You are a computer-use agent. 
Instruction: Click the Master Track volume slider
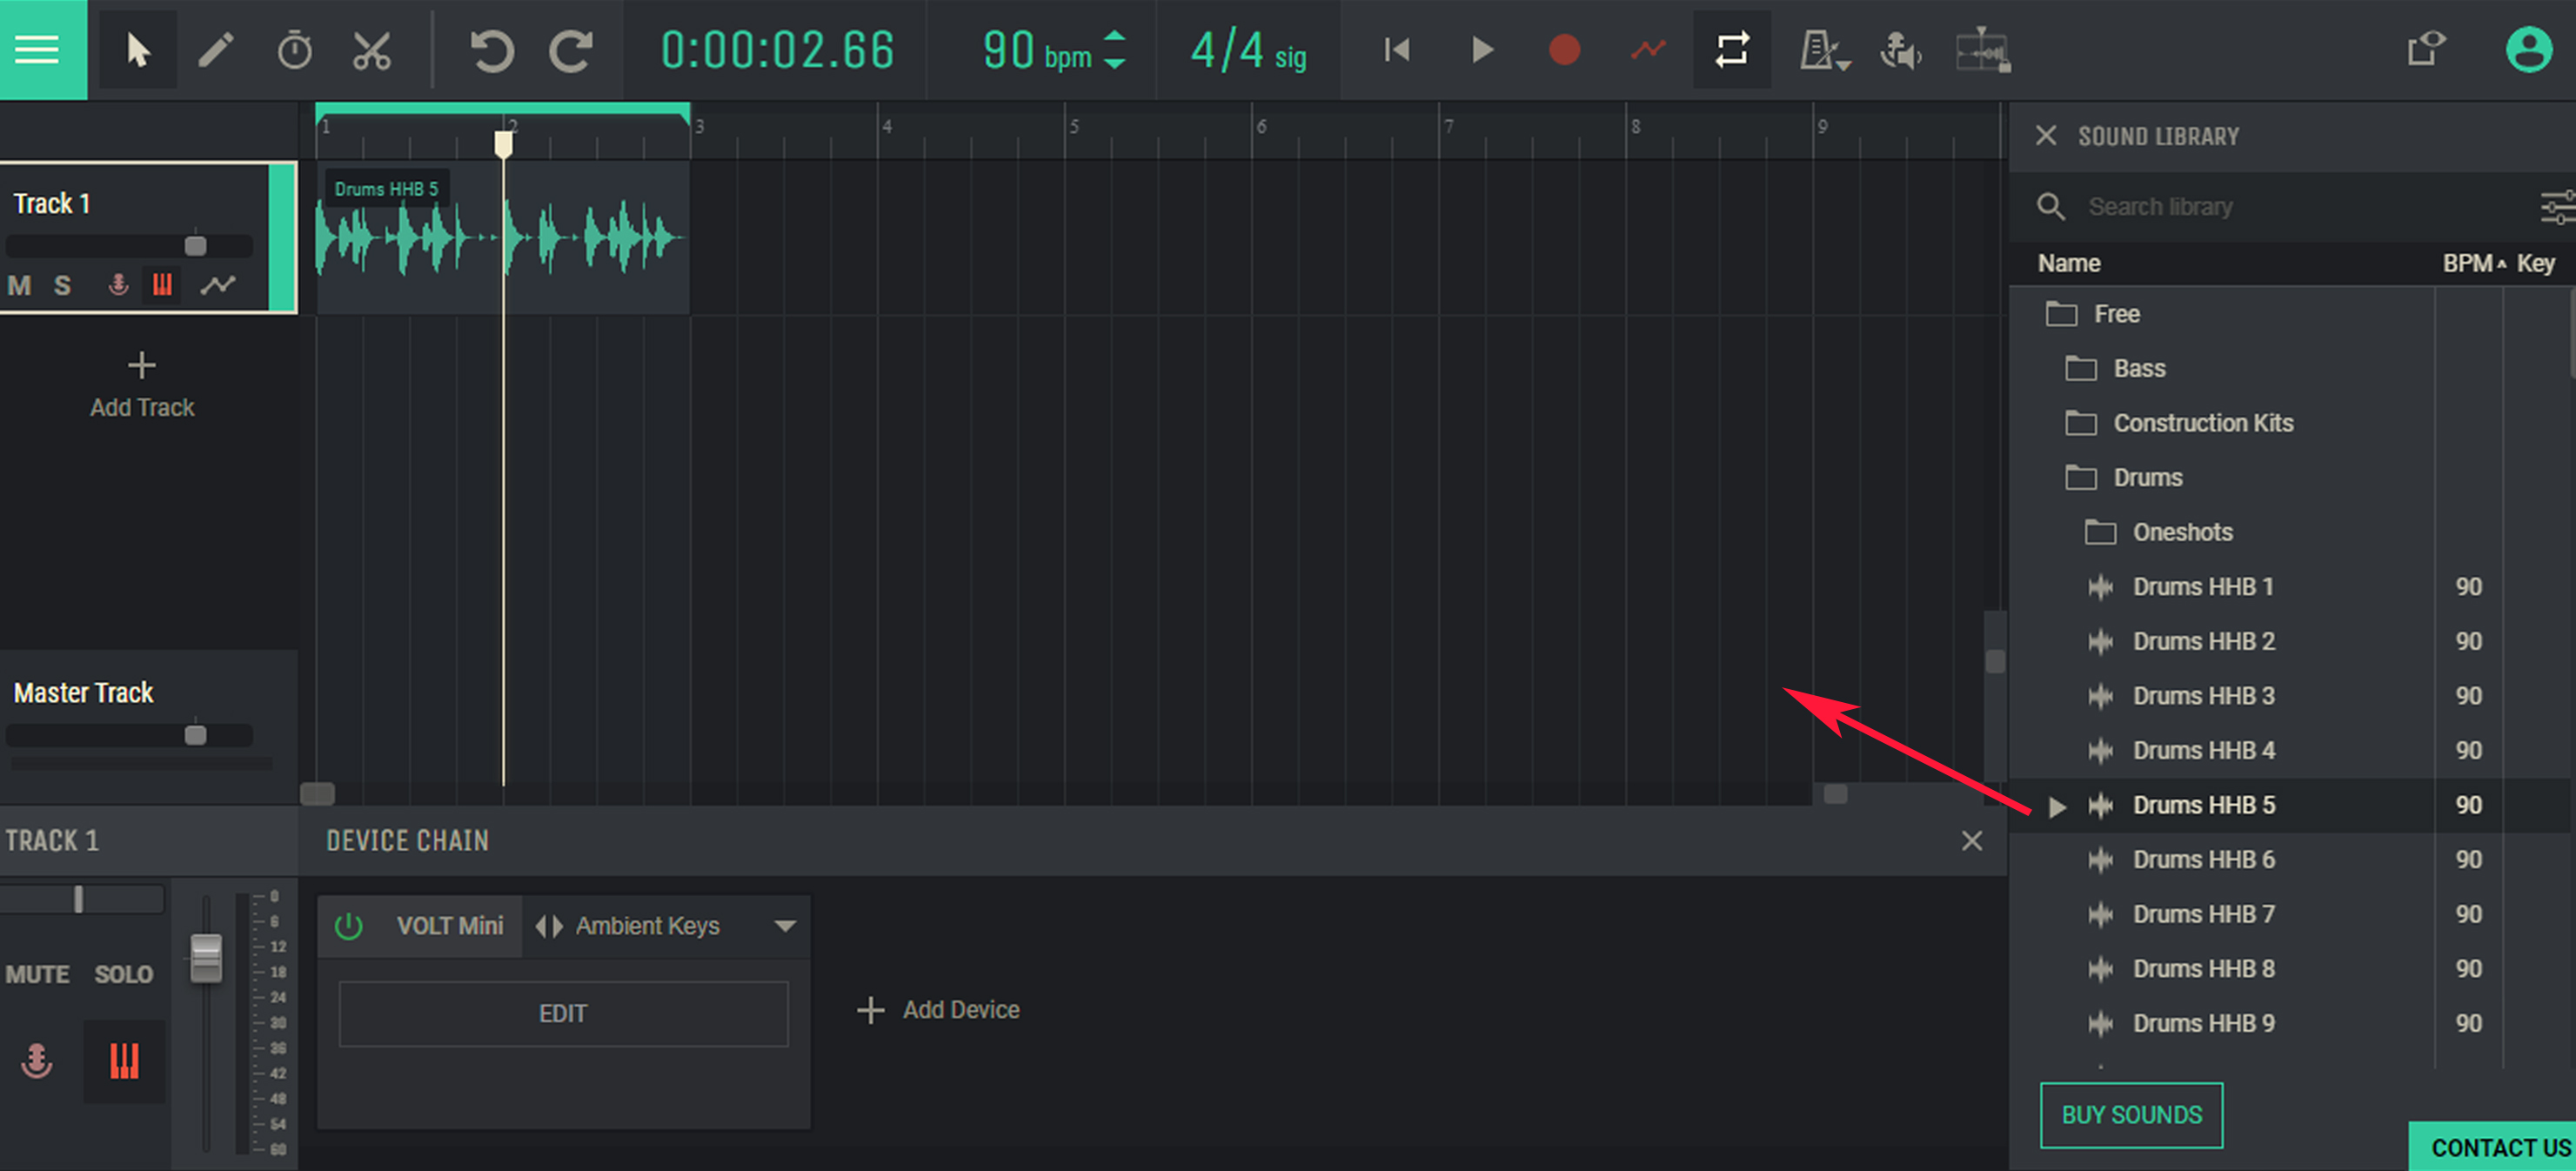(x=195, y=736)
